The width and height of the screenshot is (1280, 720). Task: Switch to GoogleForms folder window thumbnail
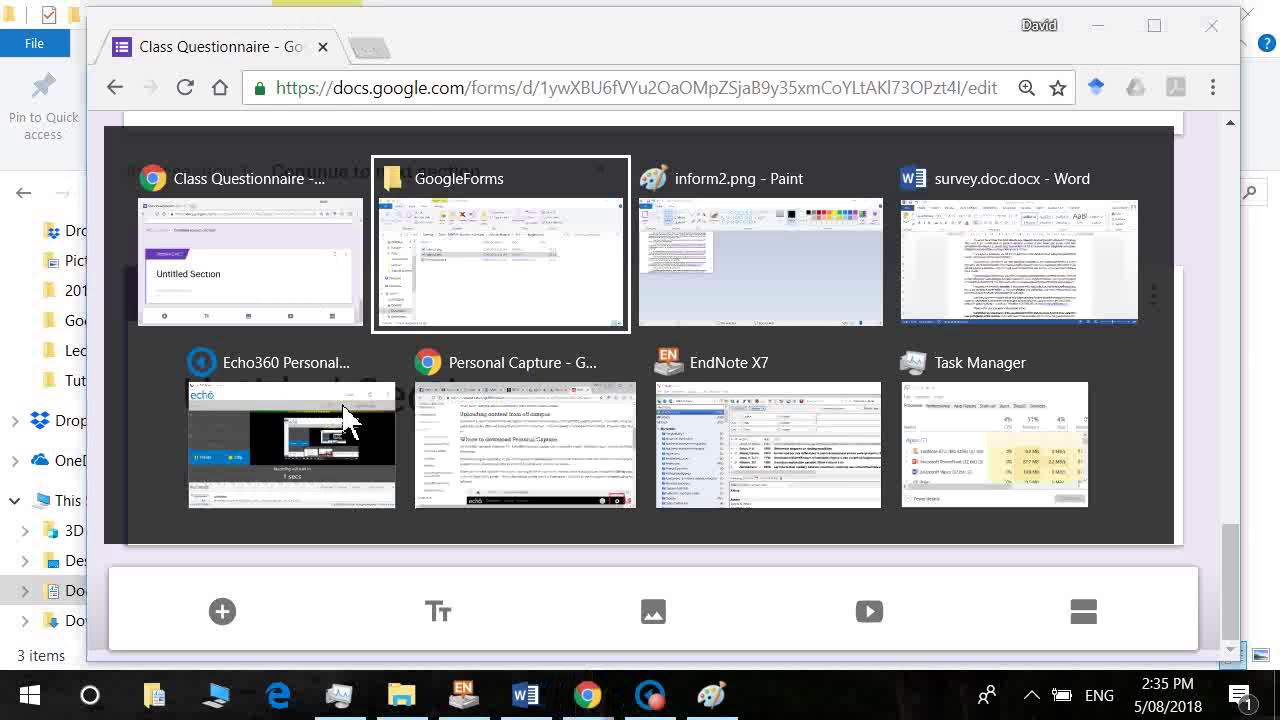(501, 243)
